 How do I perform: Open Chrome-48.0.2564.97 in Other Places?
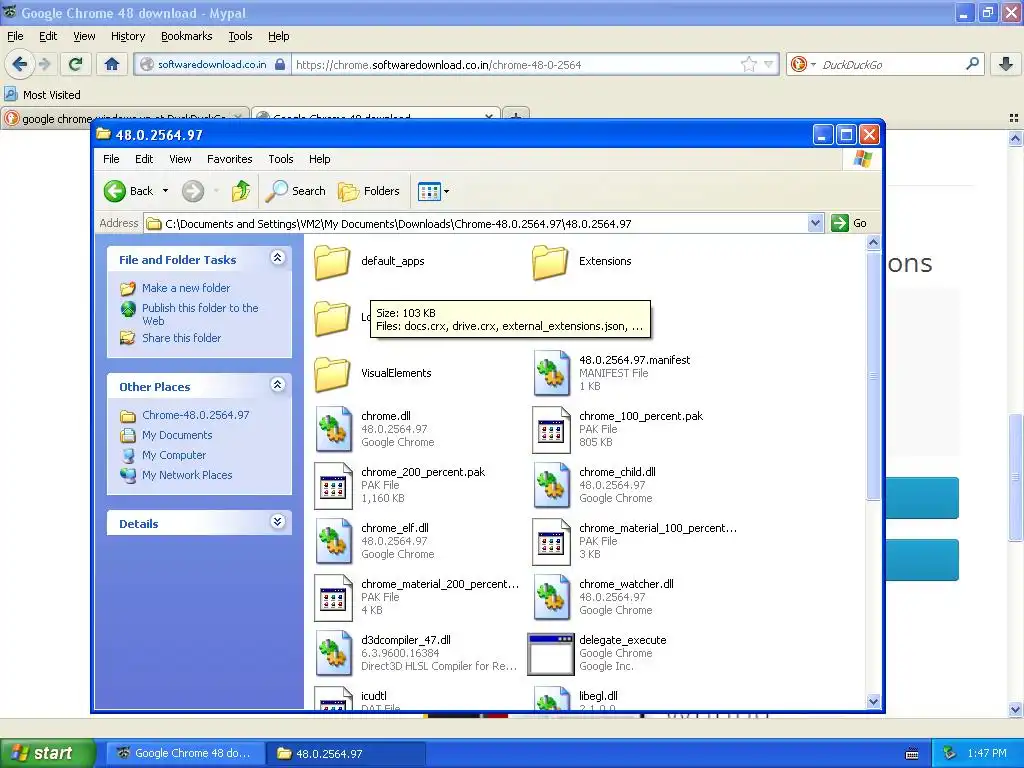(x=195, y=415)
